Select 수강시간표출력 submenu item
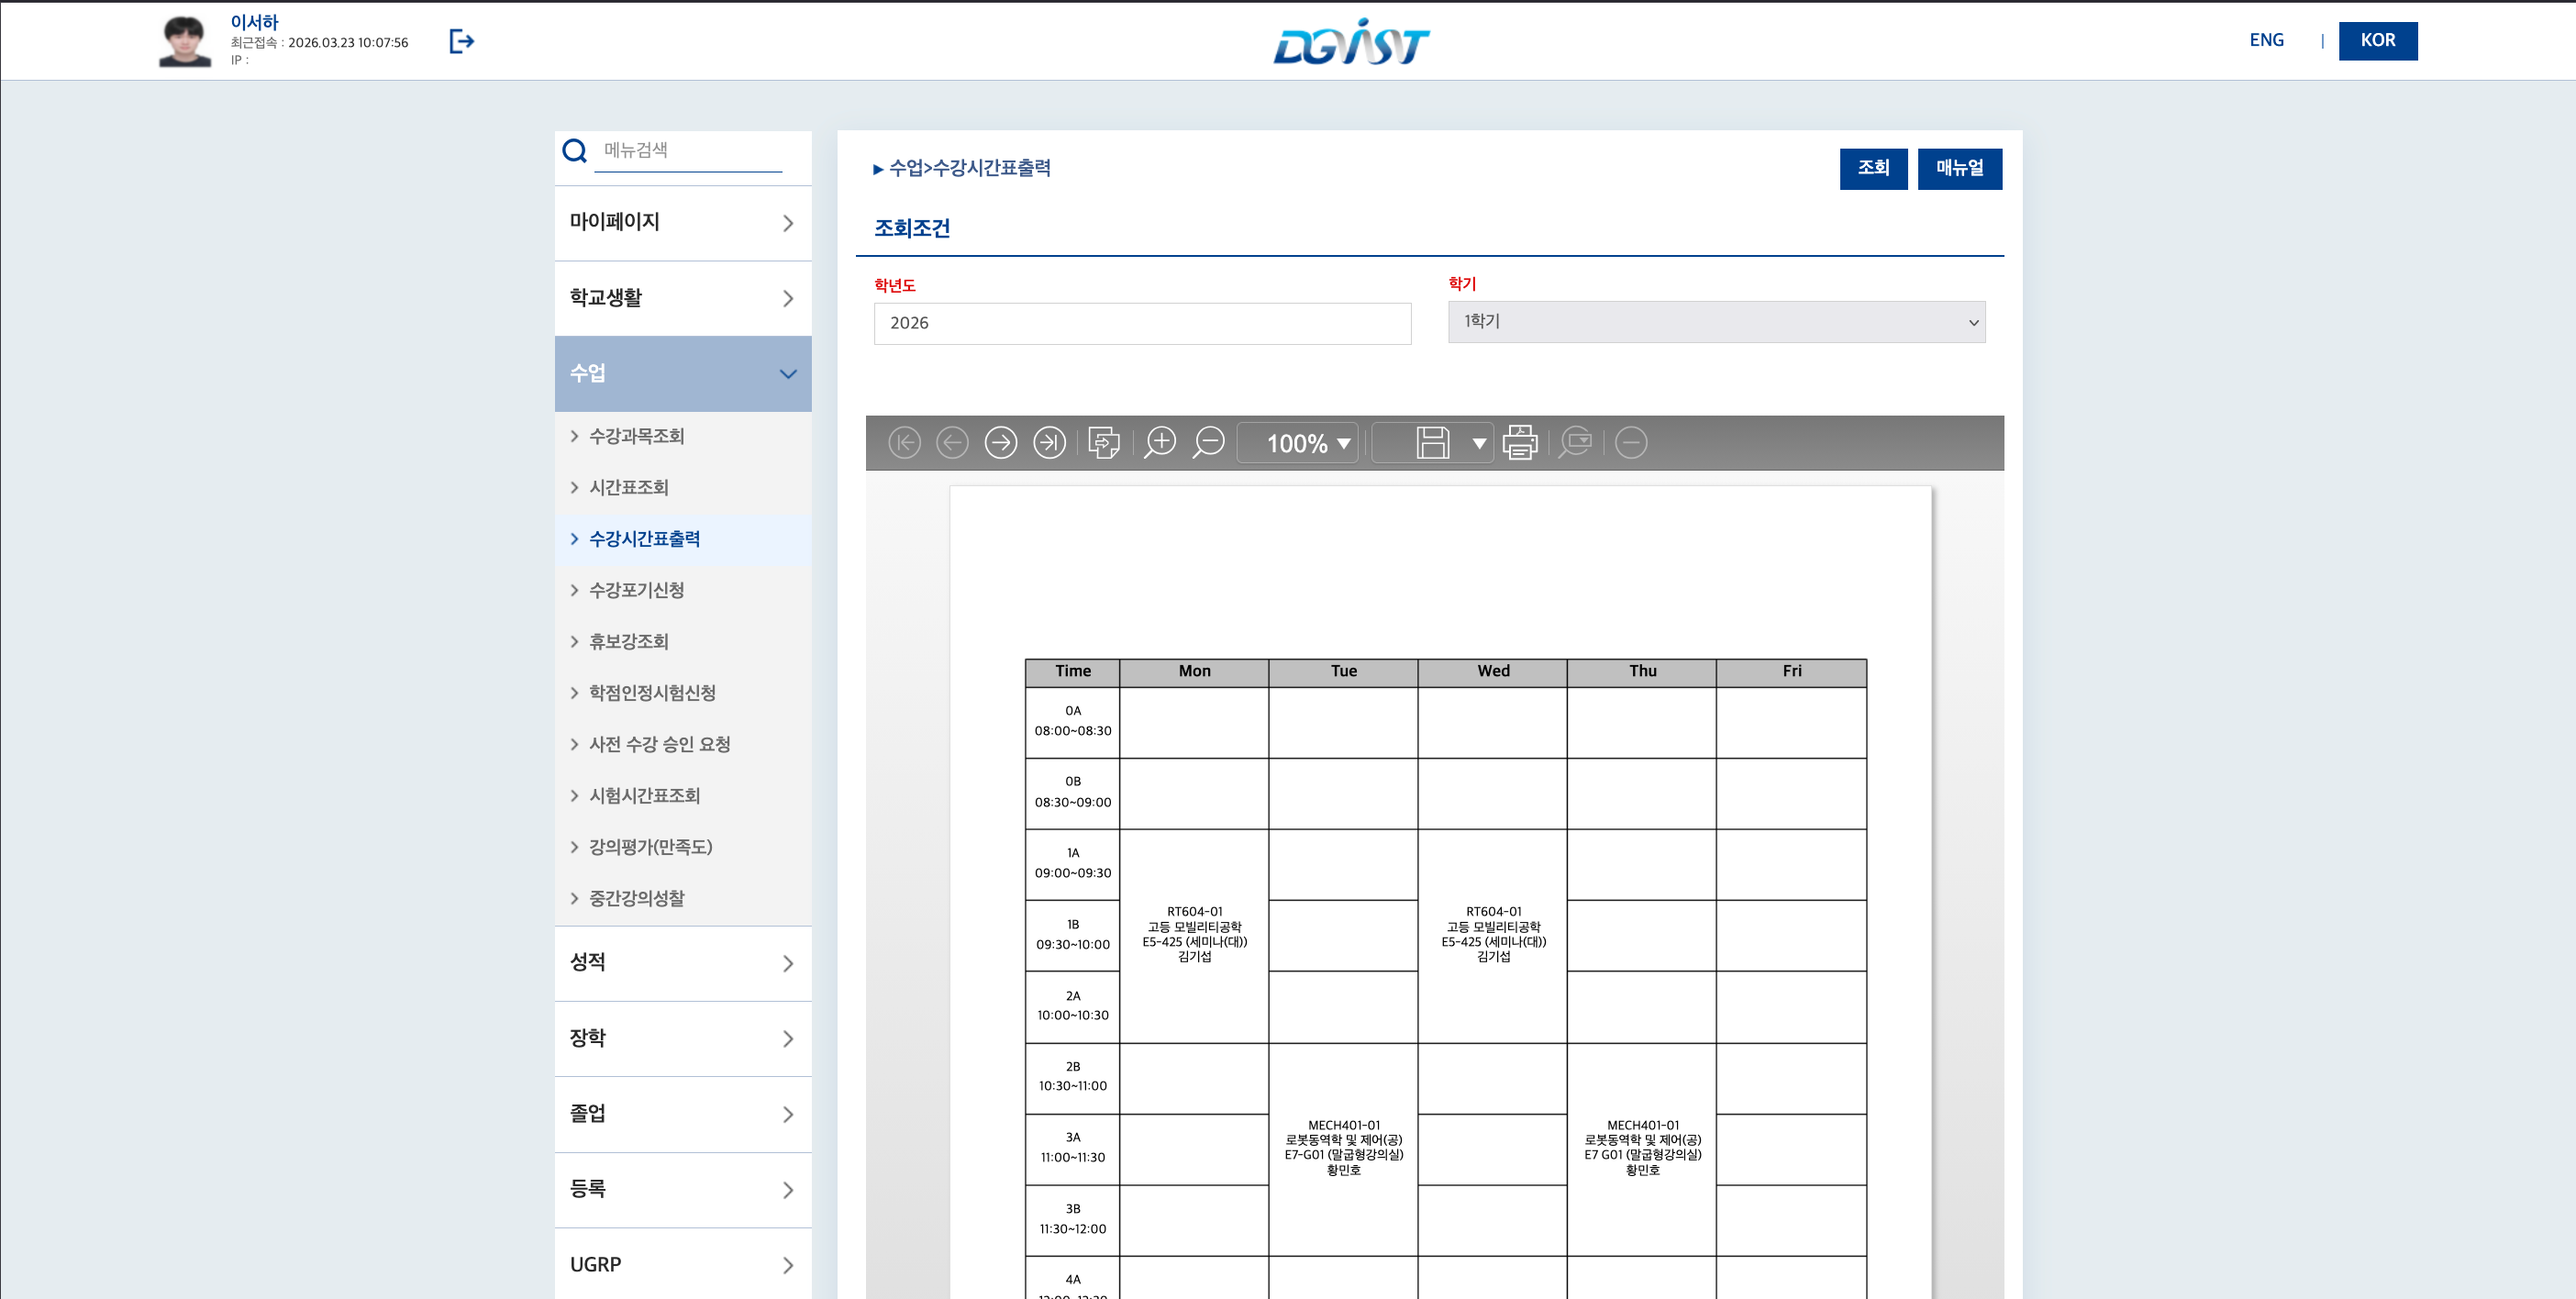The width and height of the screenshot is (2576, 1299). point(645,539)
